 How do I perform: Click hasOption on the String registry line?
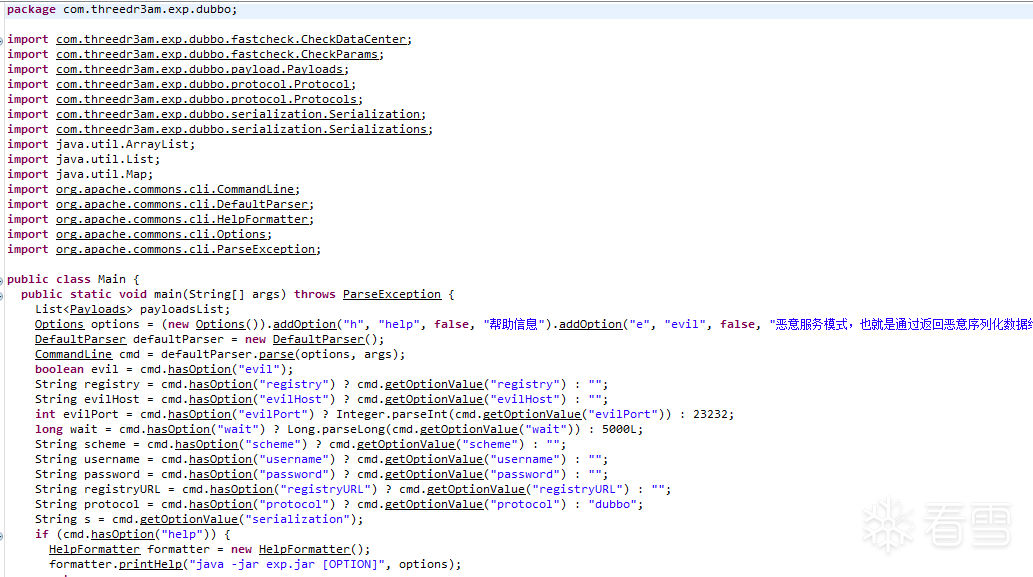click(221, 385)
